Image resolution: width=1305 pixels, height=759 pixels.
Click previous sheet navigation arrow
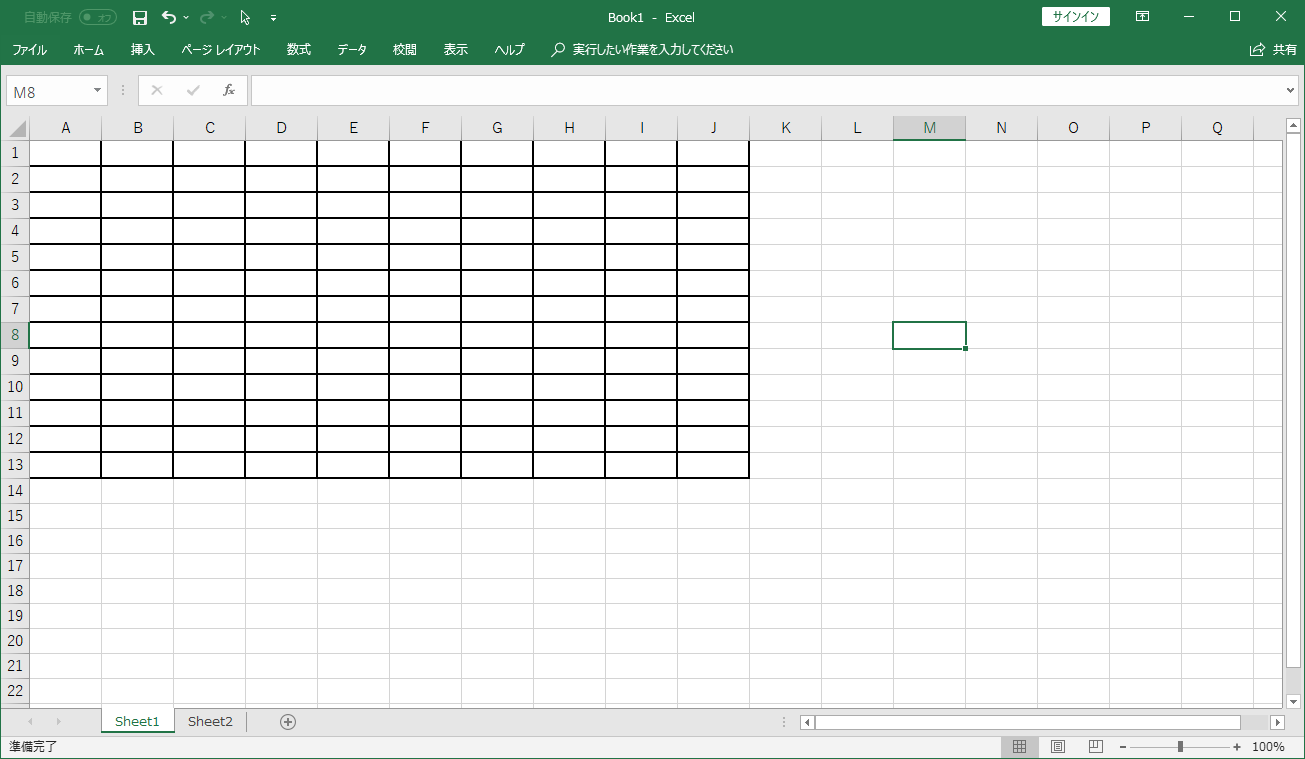[30, 722]
